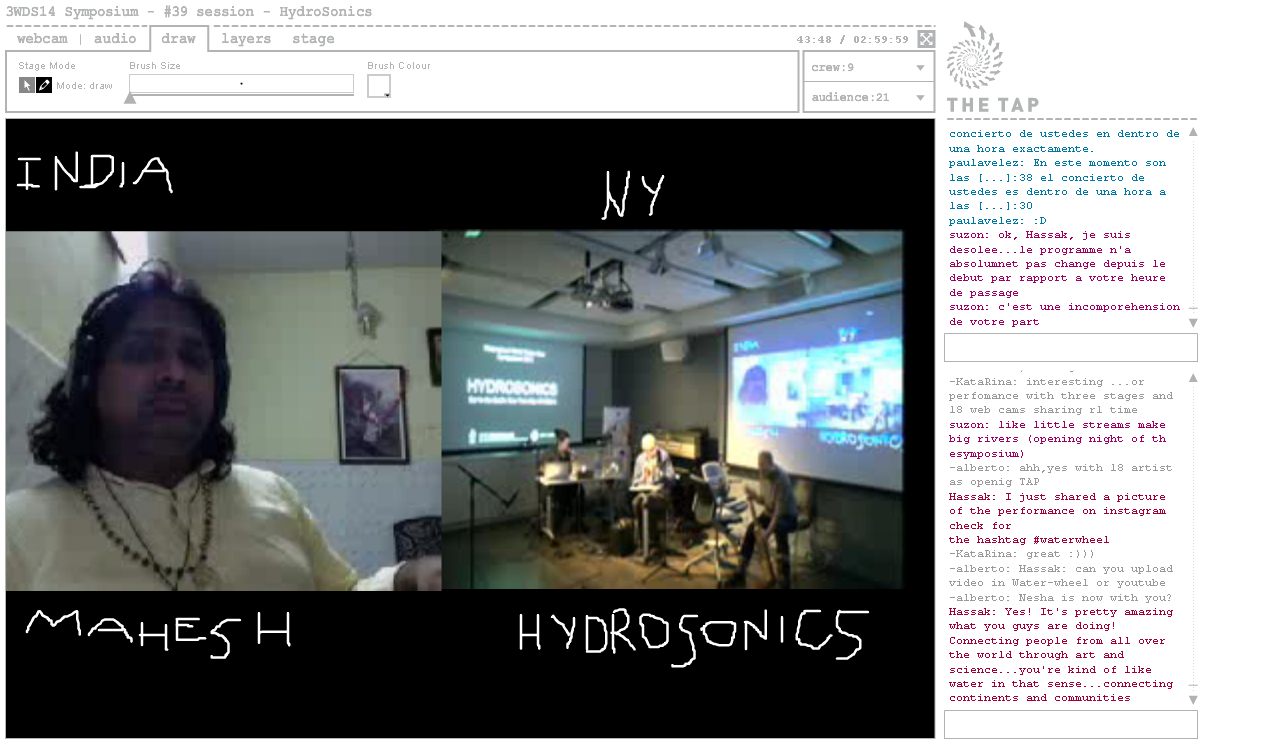The width and height of the screenshot is (1271, 746).
Task: Click the India Mahesh webcam feed
Action: (x=223, y=411)
